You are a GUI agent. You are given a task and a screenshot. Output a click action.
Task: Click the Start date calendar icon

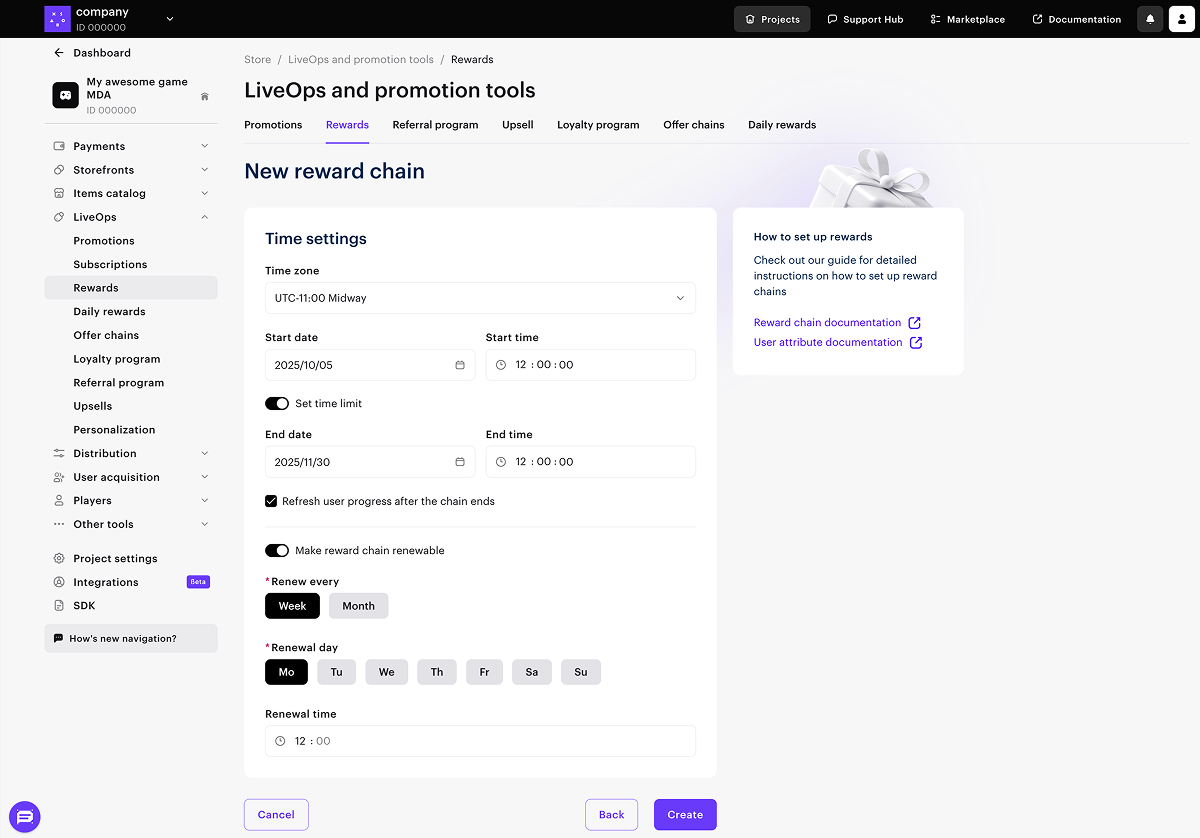tap(460, 365)
